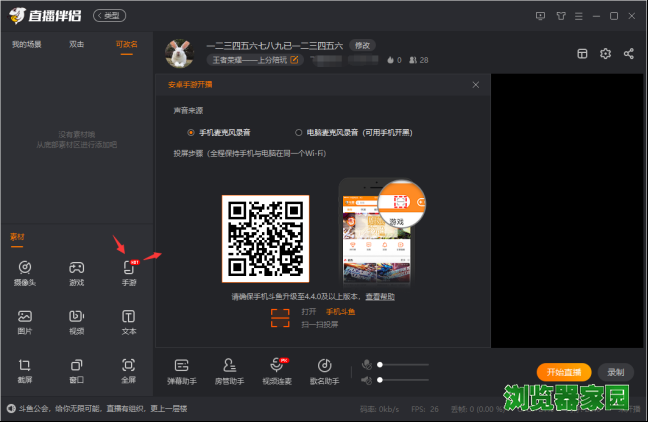This screenshot has width=648, height=422.
Task: Click the FPS: 26 status entry
Action: pos(425,409)
